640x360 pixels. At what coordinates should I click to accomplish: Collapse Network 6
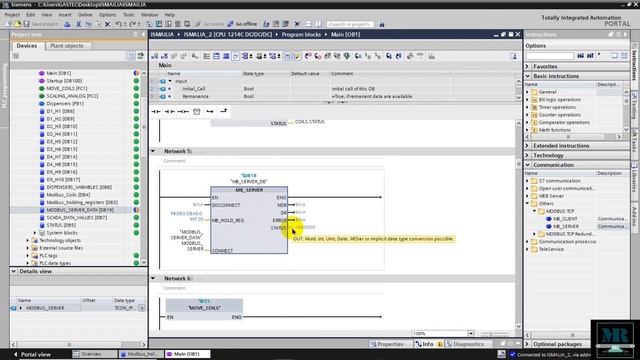[x=153, y=278]
